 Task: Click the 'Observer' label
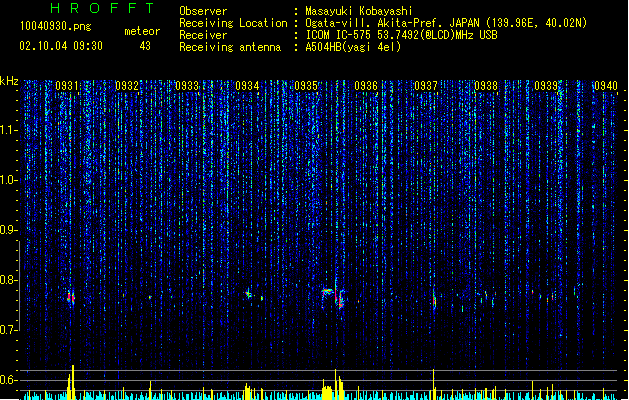(x=203, y=11)
